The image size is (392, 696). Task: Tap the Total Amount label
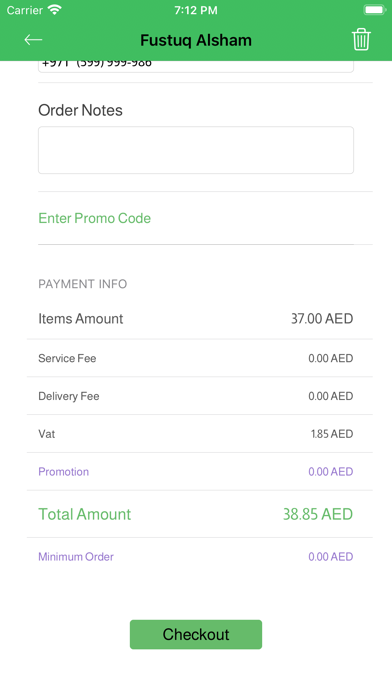coord(85,514)
